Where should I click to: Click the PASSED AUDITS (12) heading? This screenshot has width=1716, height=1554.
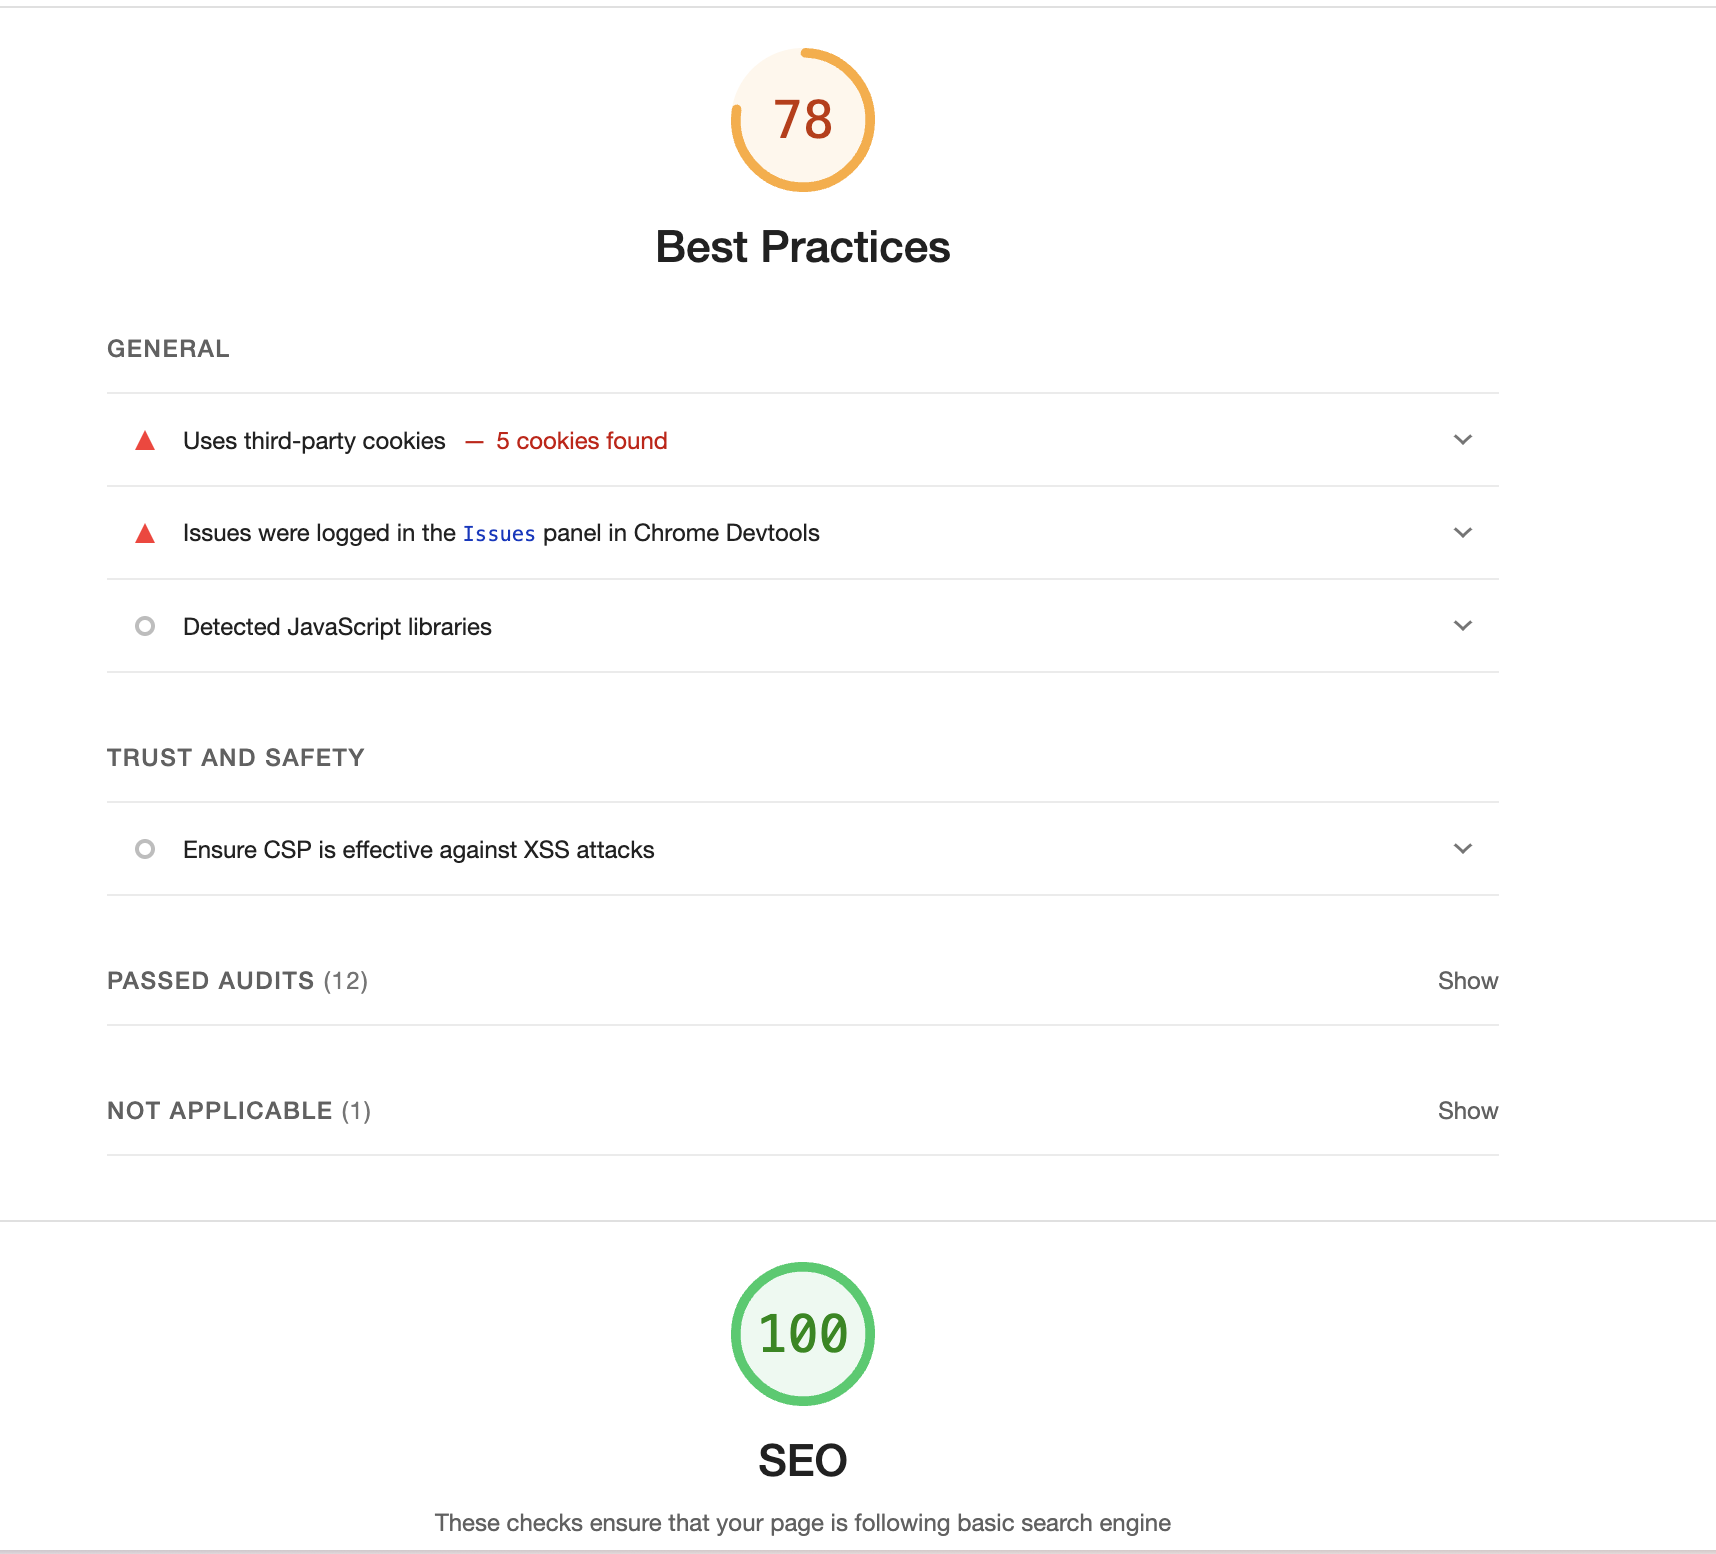point(238,981)
